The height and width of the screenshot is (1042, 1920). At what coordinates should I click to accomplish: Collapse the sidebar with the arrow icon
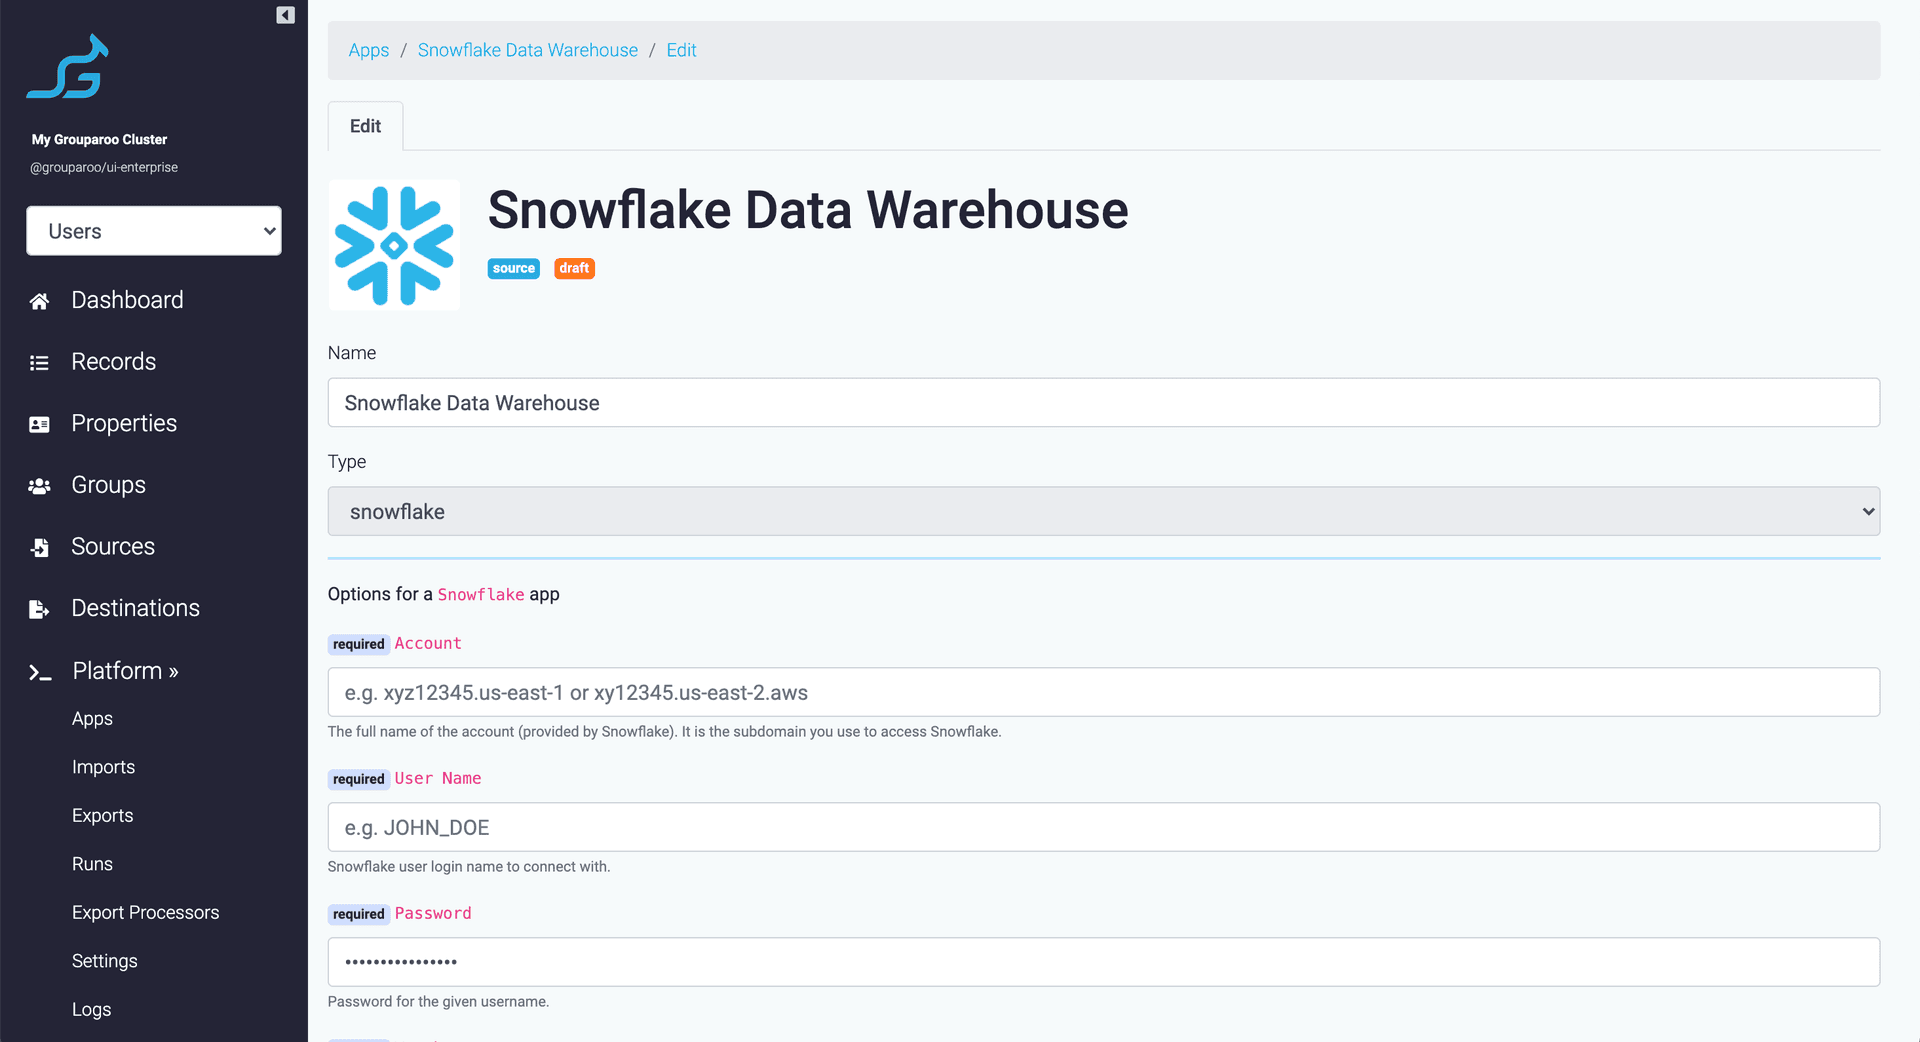[285, 15]
